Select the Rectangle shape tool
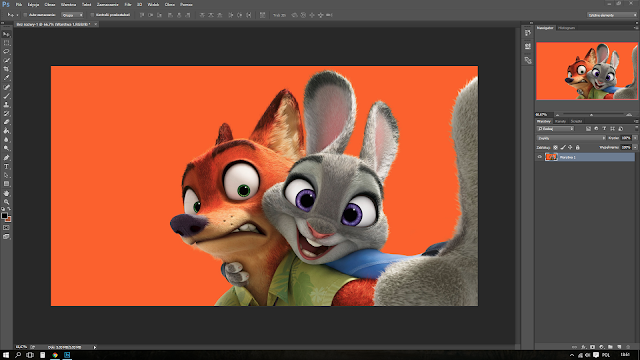The height and width of the screenshot is (360, 640). click(6, 184)
